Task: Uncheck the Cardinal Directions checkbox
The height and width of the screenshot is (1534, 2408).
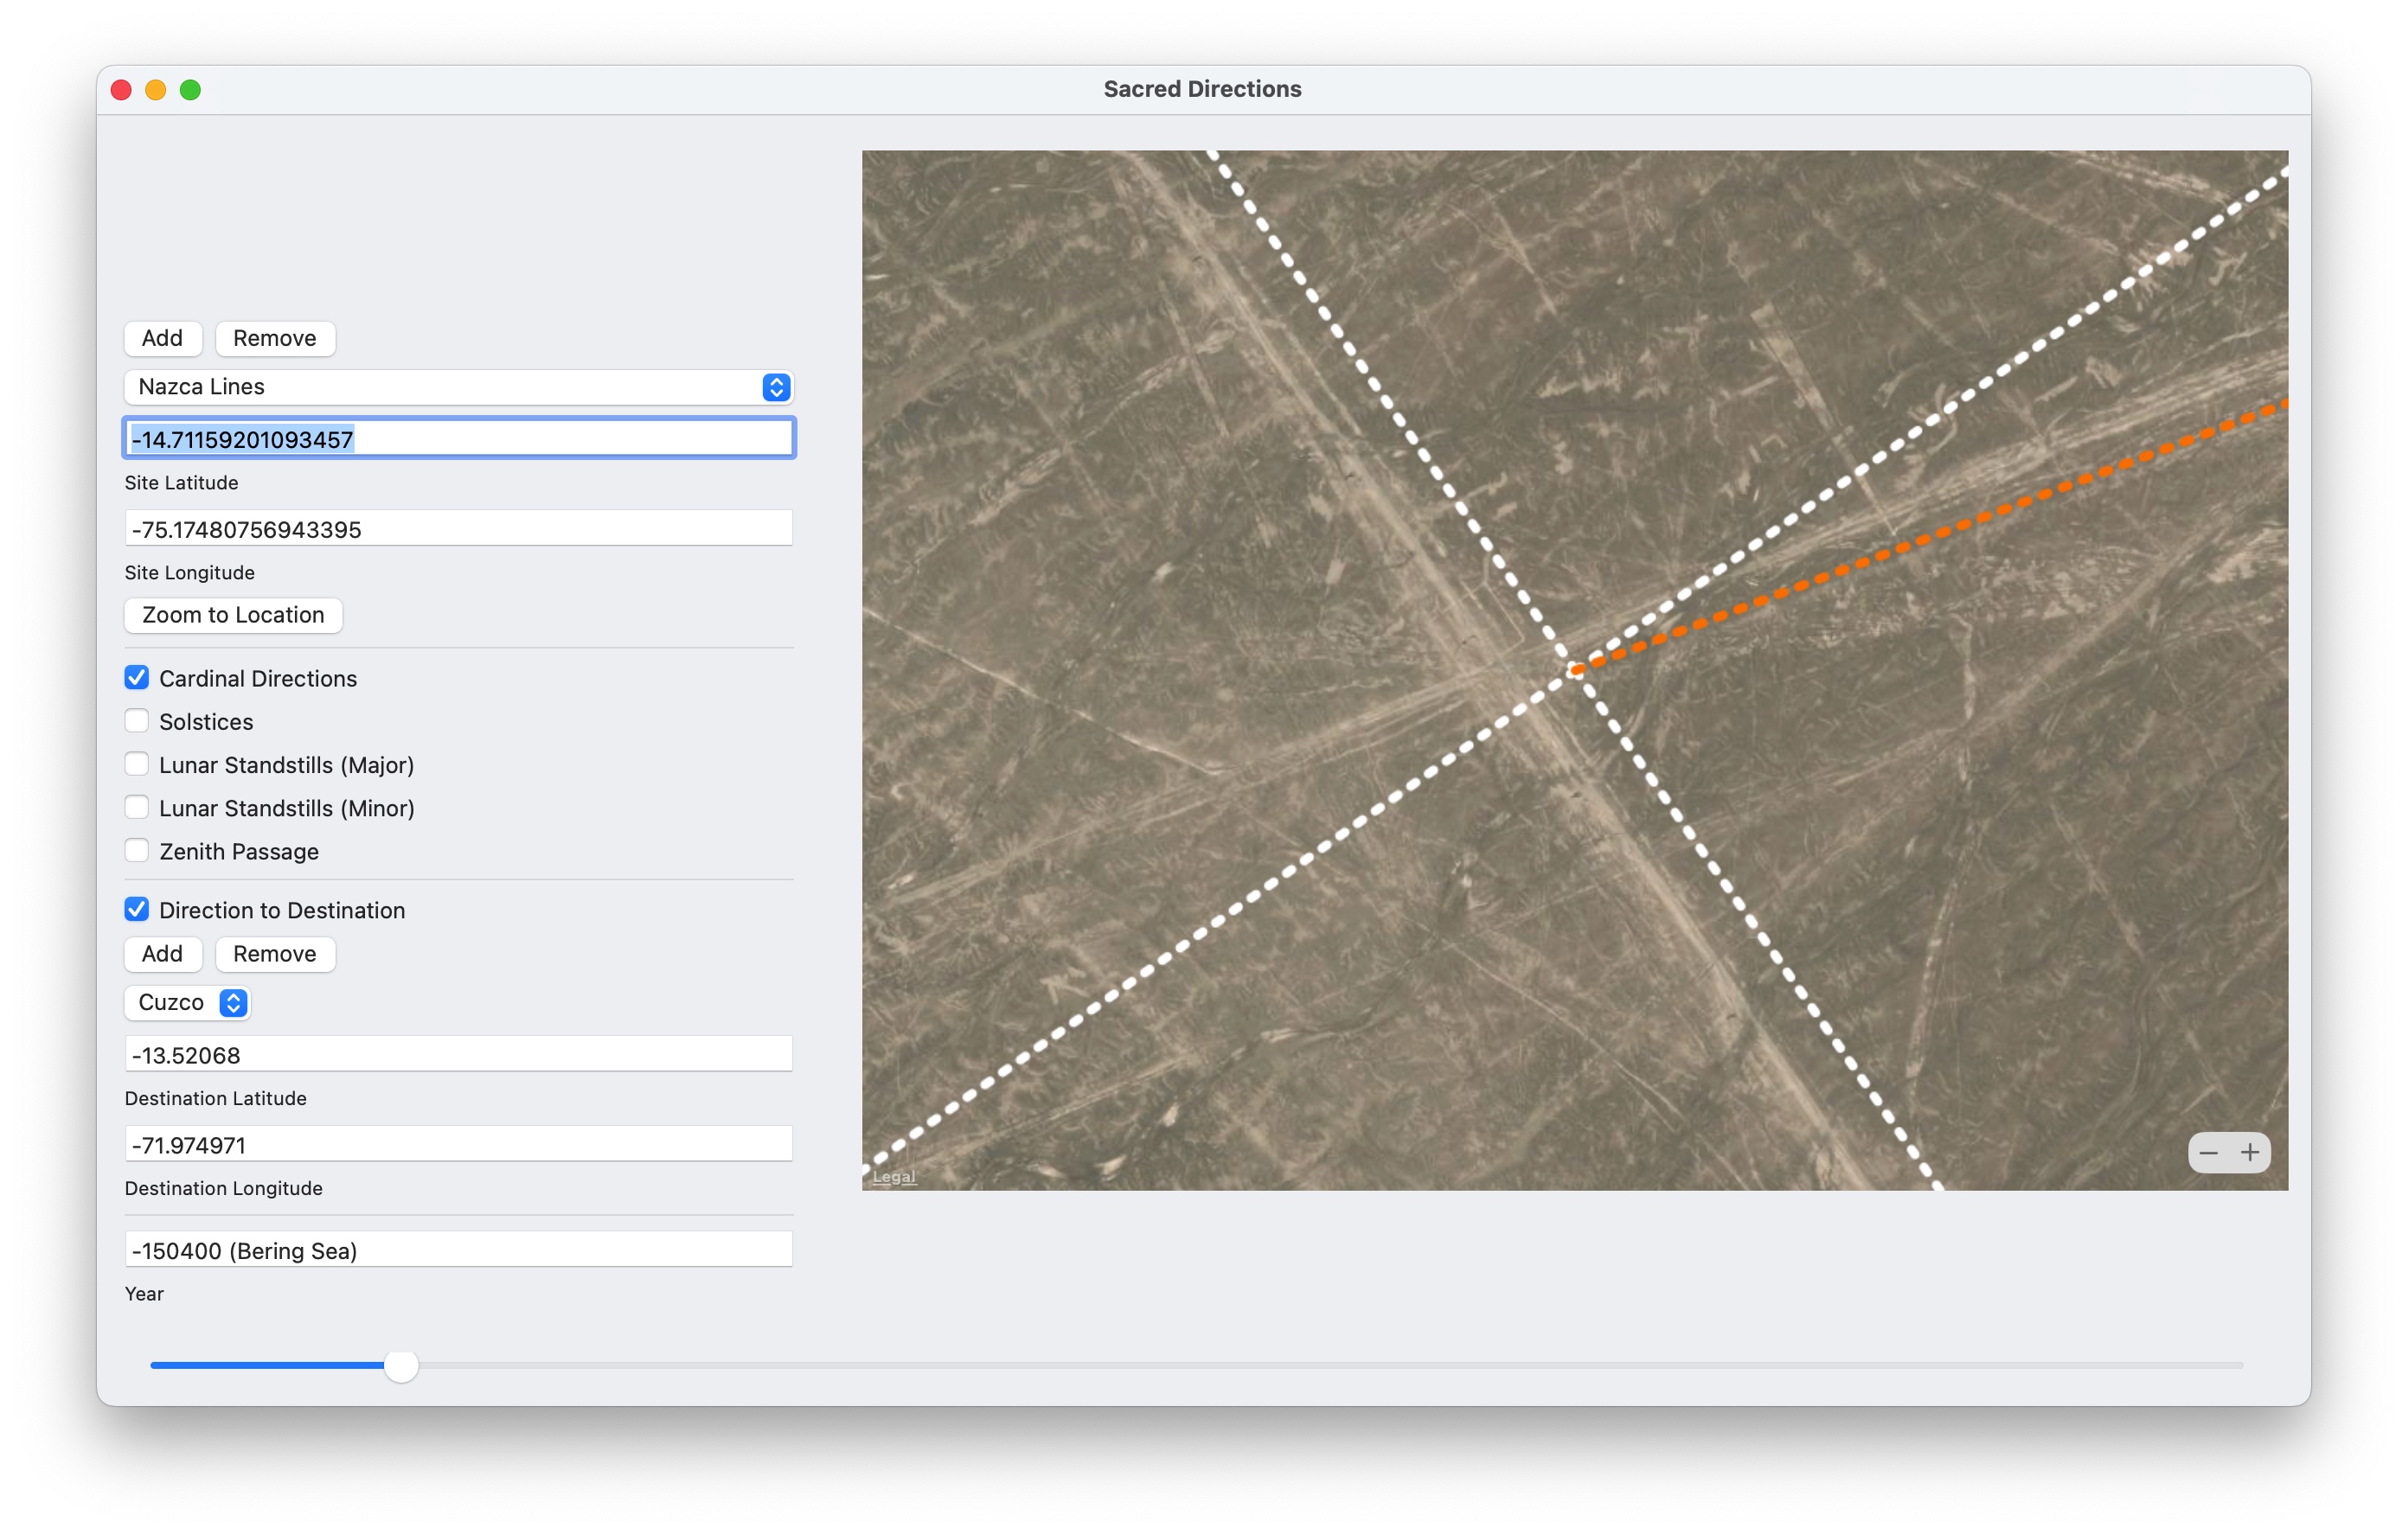Action: coord(137,678)
